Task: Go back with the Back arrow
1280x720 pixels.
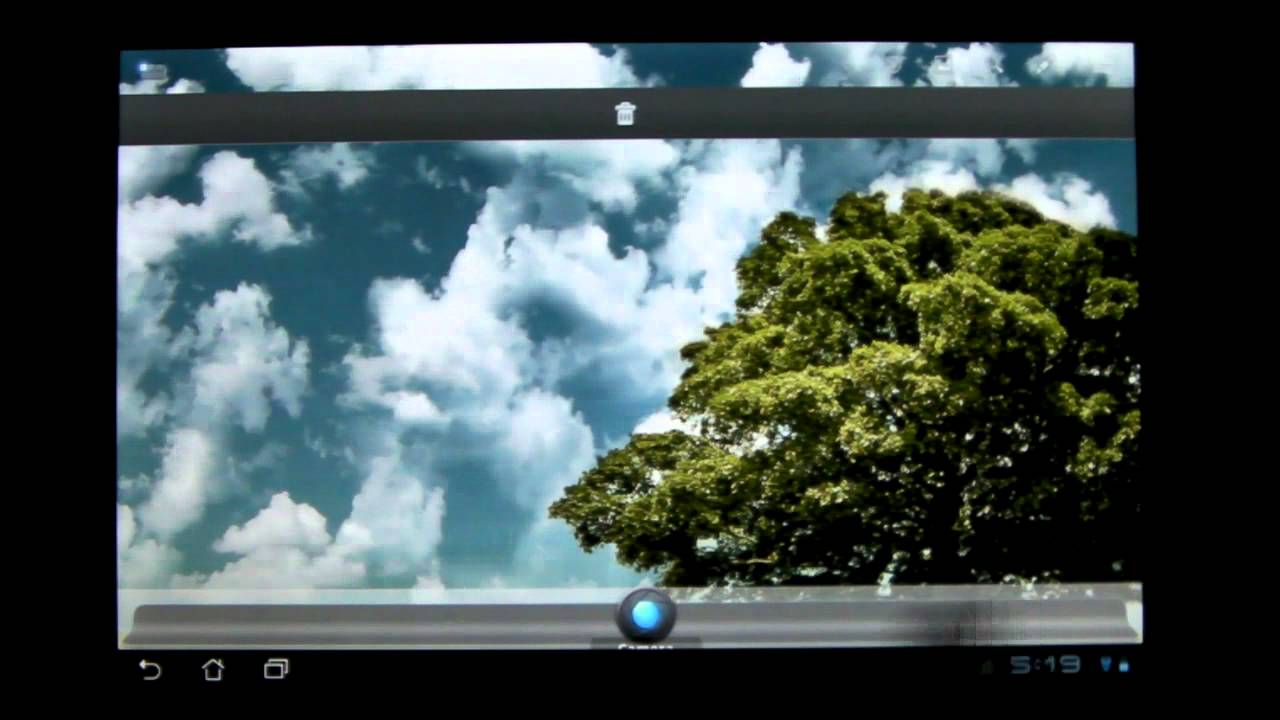Action: (x=150, y=670)
